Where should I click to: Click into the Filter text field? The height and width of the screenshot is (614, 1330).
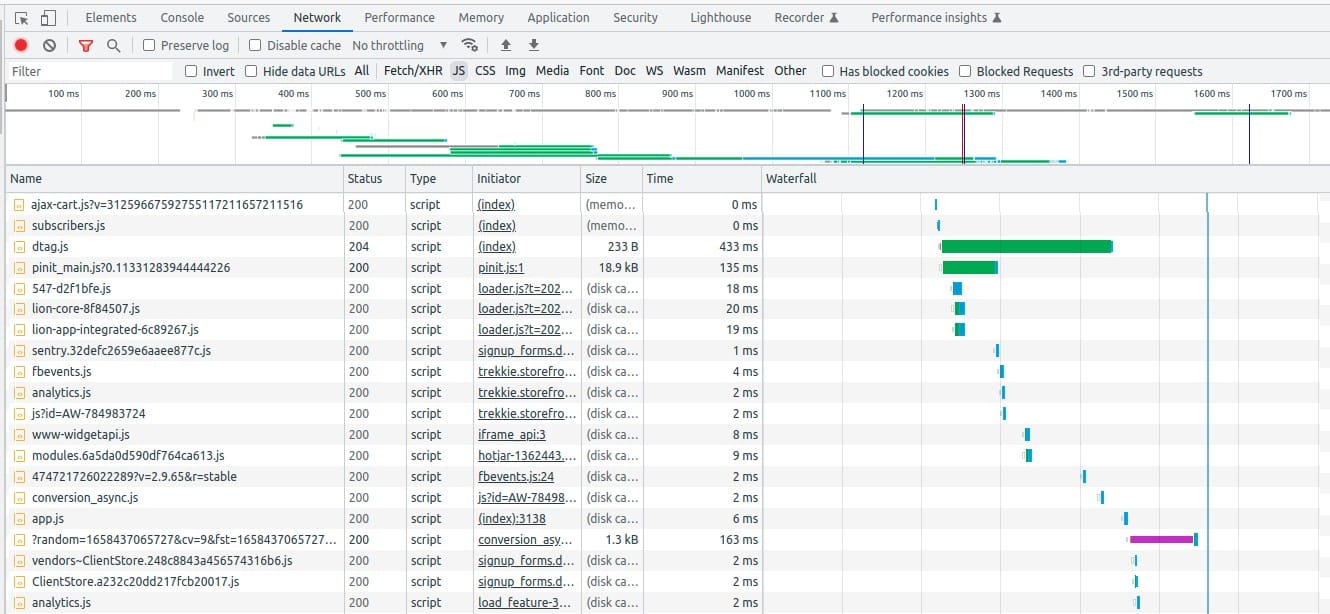tap(90, 71)
